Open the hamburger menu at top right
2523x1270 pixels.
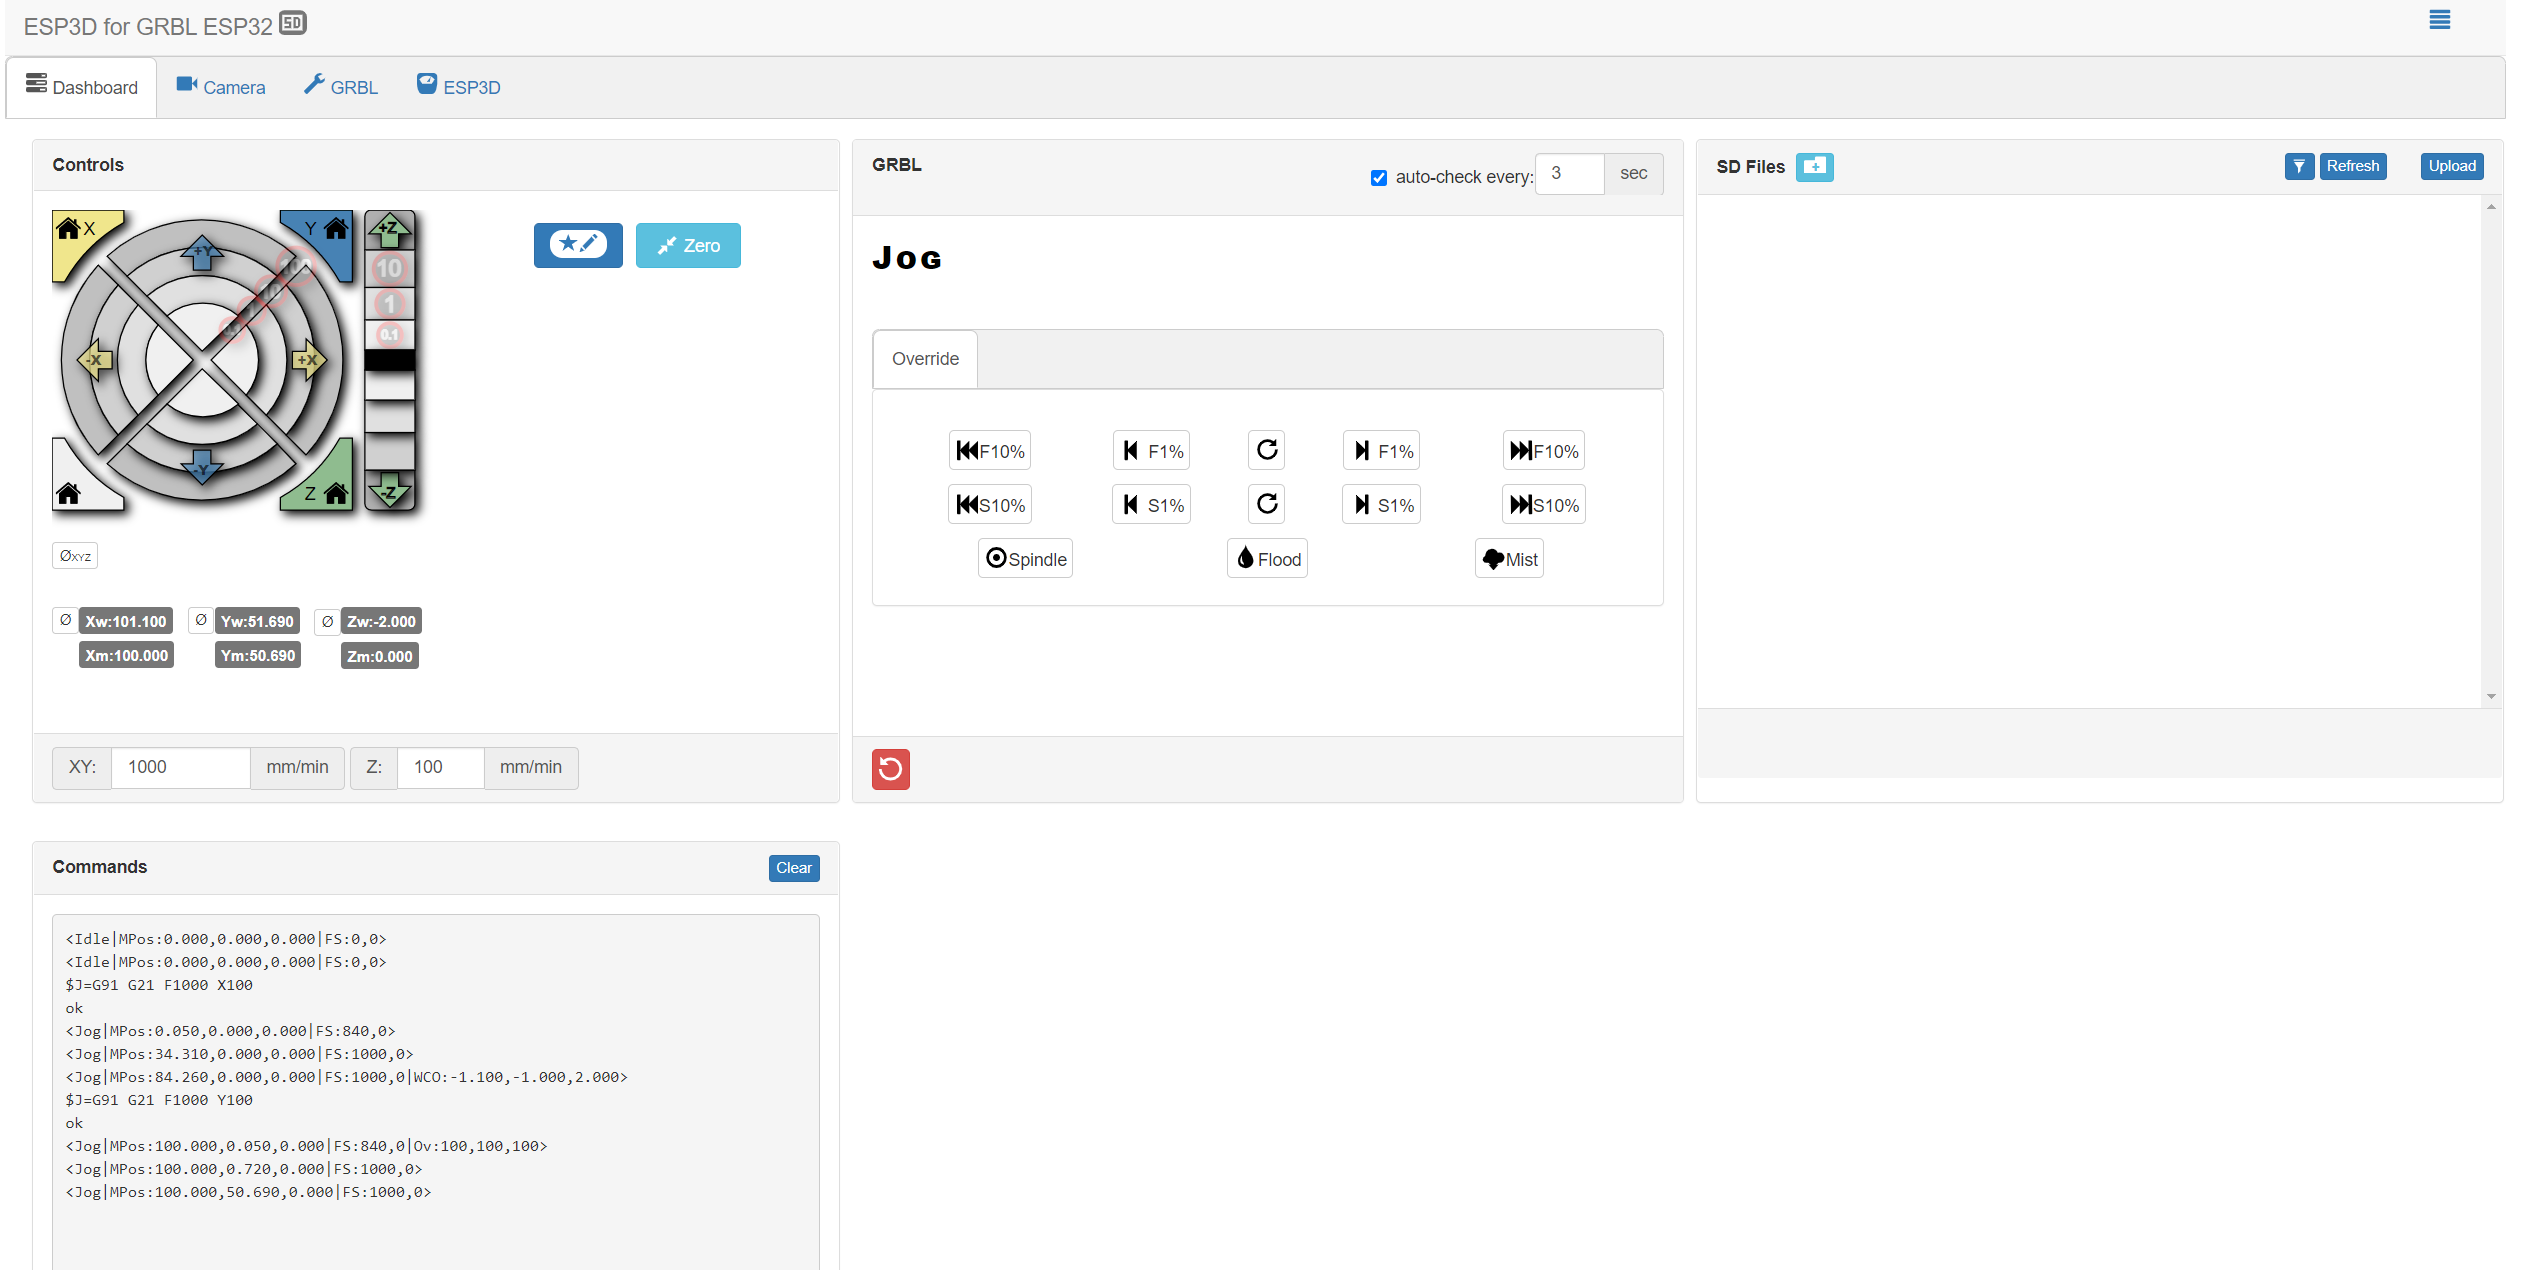(2440, 20)
